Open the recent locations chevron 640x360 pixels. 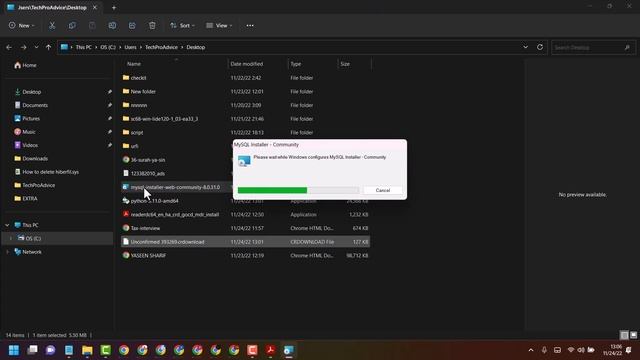tap(36, 47)
